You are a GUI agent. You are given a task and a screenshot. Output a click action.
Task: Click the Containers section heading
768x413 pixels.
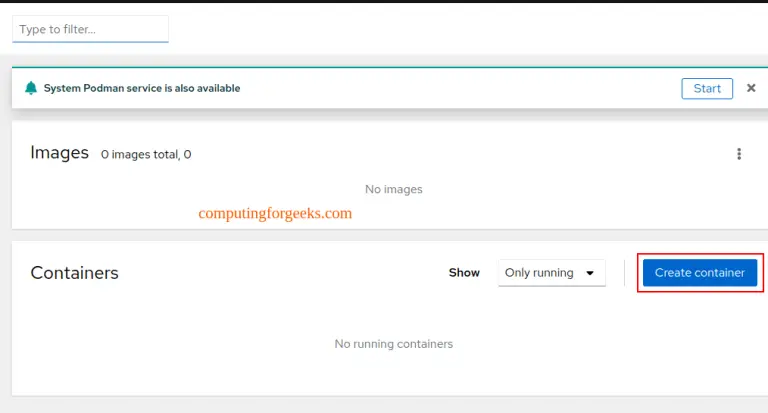(x=74, y=273)
